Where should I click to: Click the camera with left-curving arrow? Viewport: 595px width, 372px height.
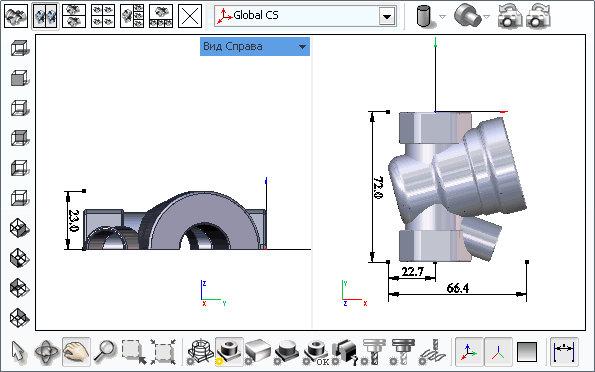(509, 16)
